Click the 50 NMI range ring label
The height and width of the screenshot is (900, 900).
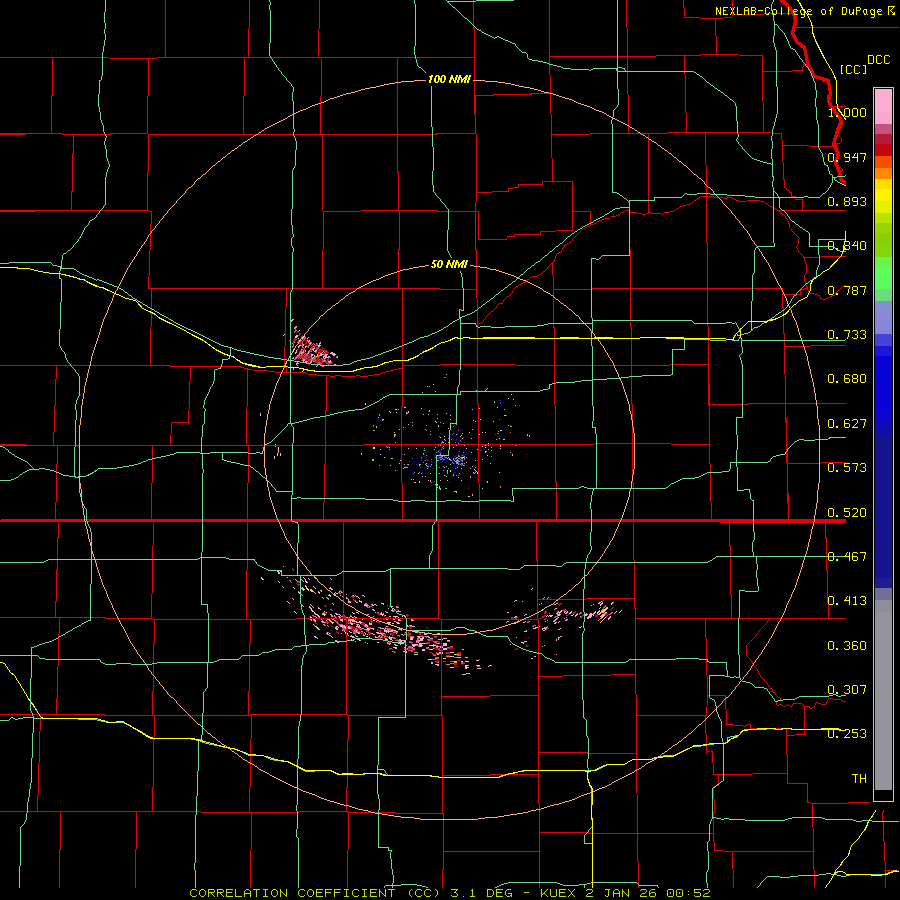[x=449, y=264]
